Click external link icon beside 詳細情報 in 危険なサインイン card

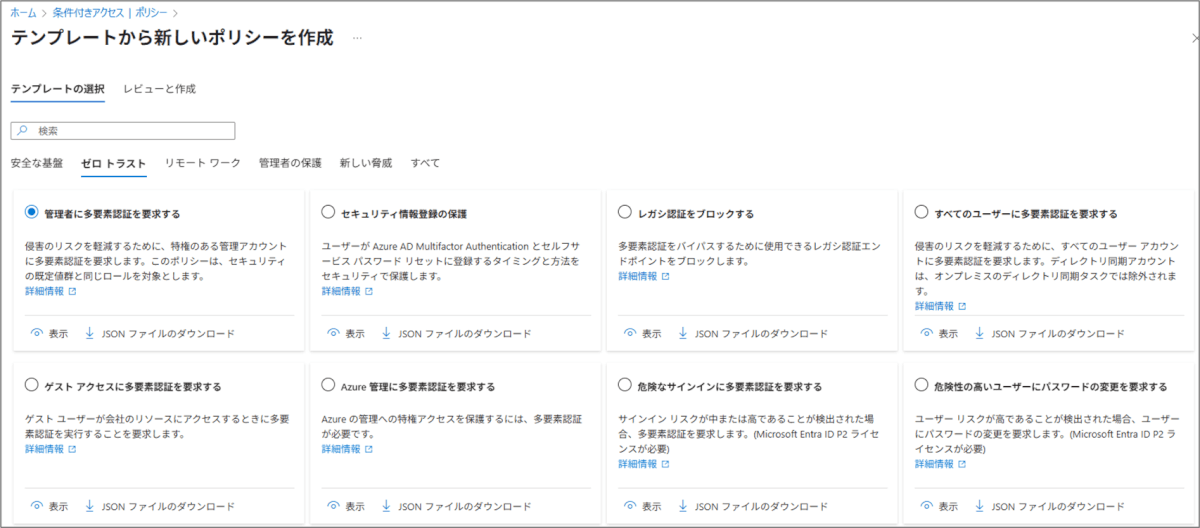click(665, 464)
